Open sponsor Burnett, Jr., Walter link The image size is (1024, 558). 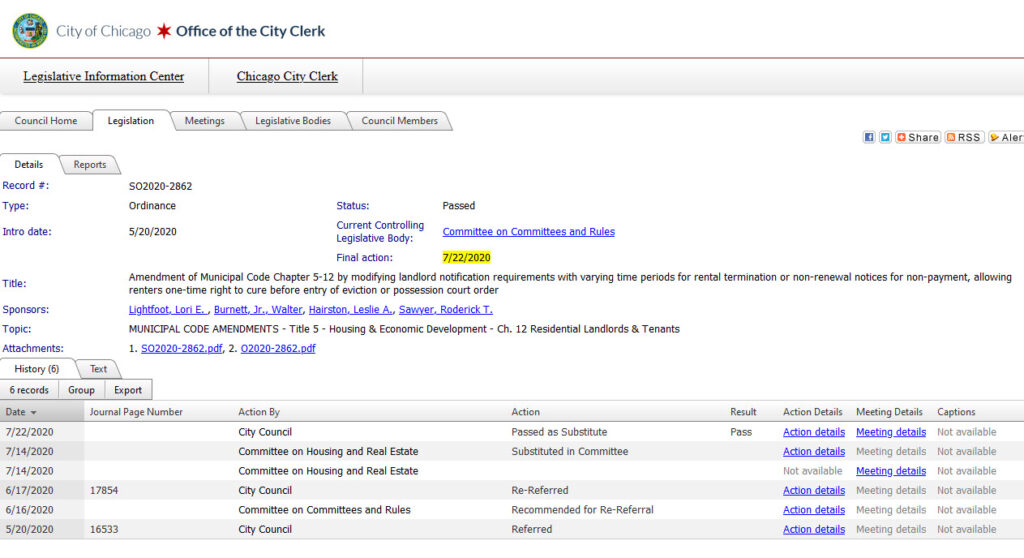(258, 310)
